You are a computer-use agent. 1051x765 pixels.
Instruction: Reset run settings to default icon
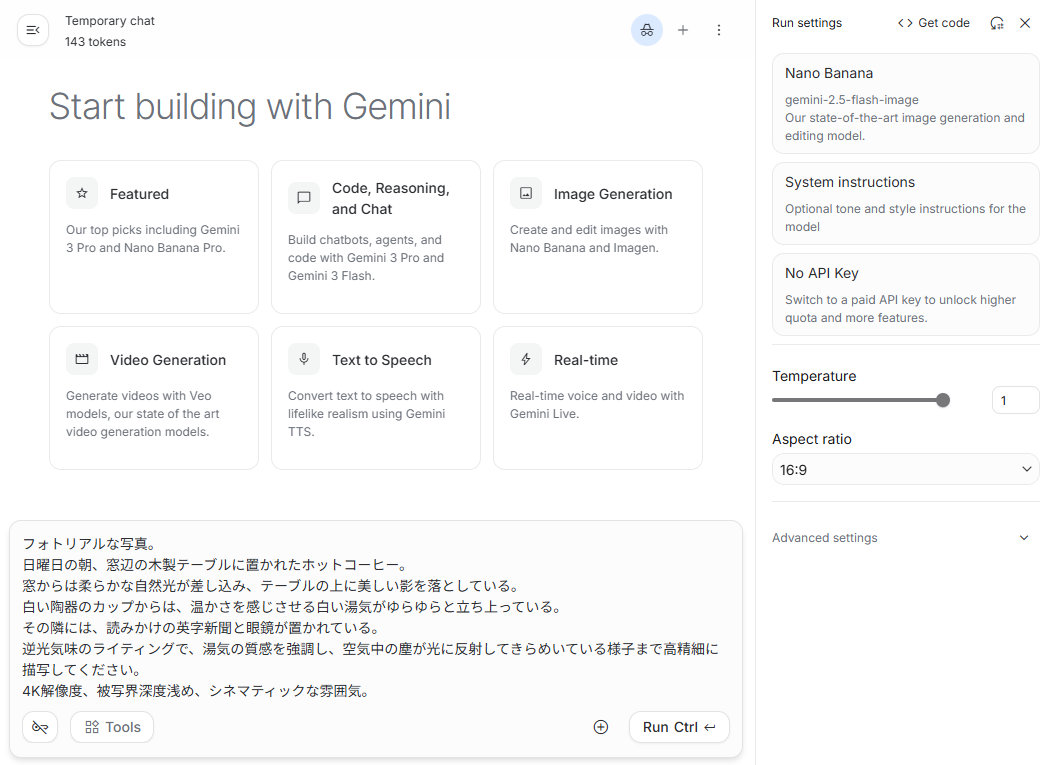[x=997, y=23]
